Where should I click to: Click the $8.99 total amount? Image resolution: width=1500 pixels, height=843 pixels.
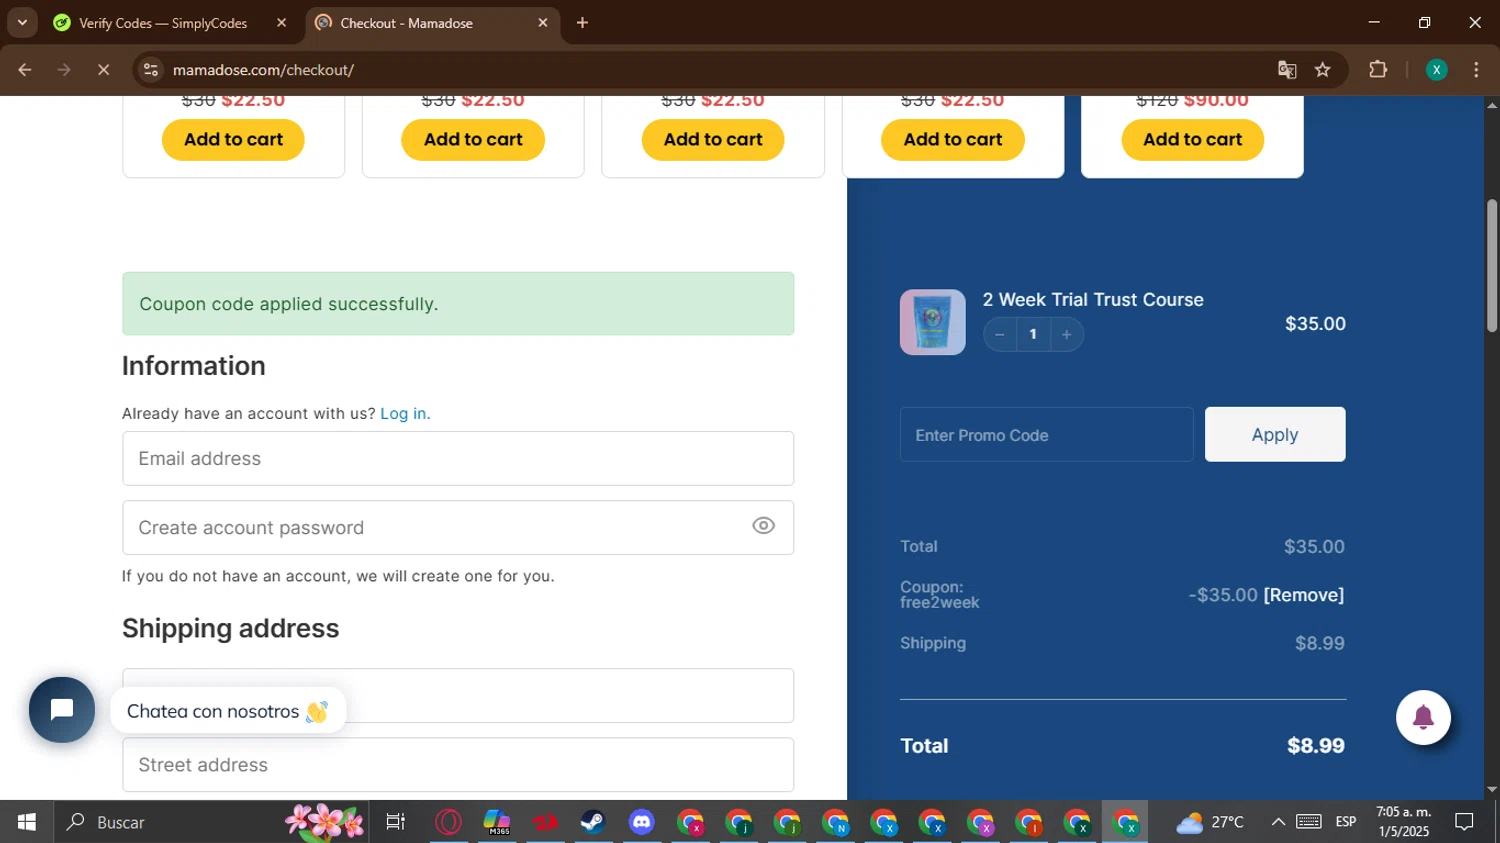(x=1316, y=746)
